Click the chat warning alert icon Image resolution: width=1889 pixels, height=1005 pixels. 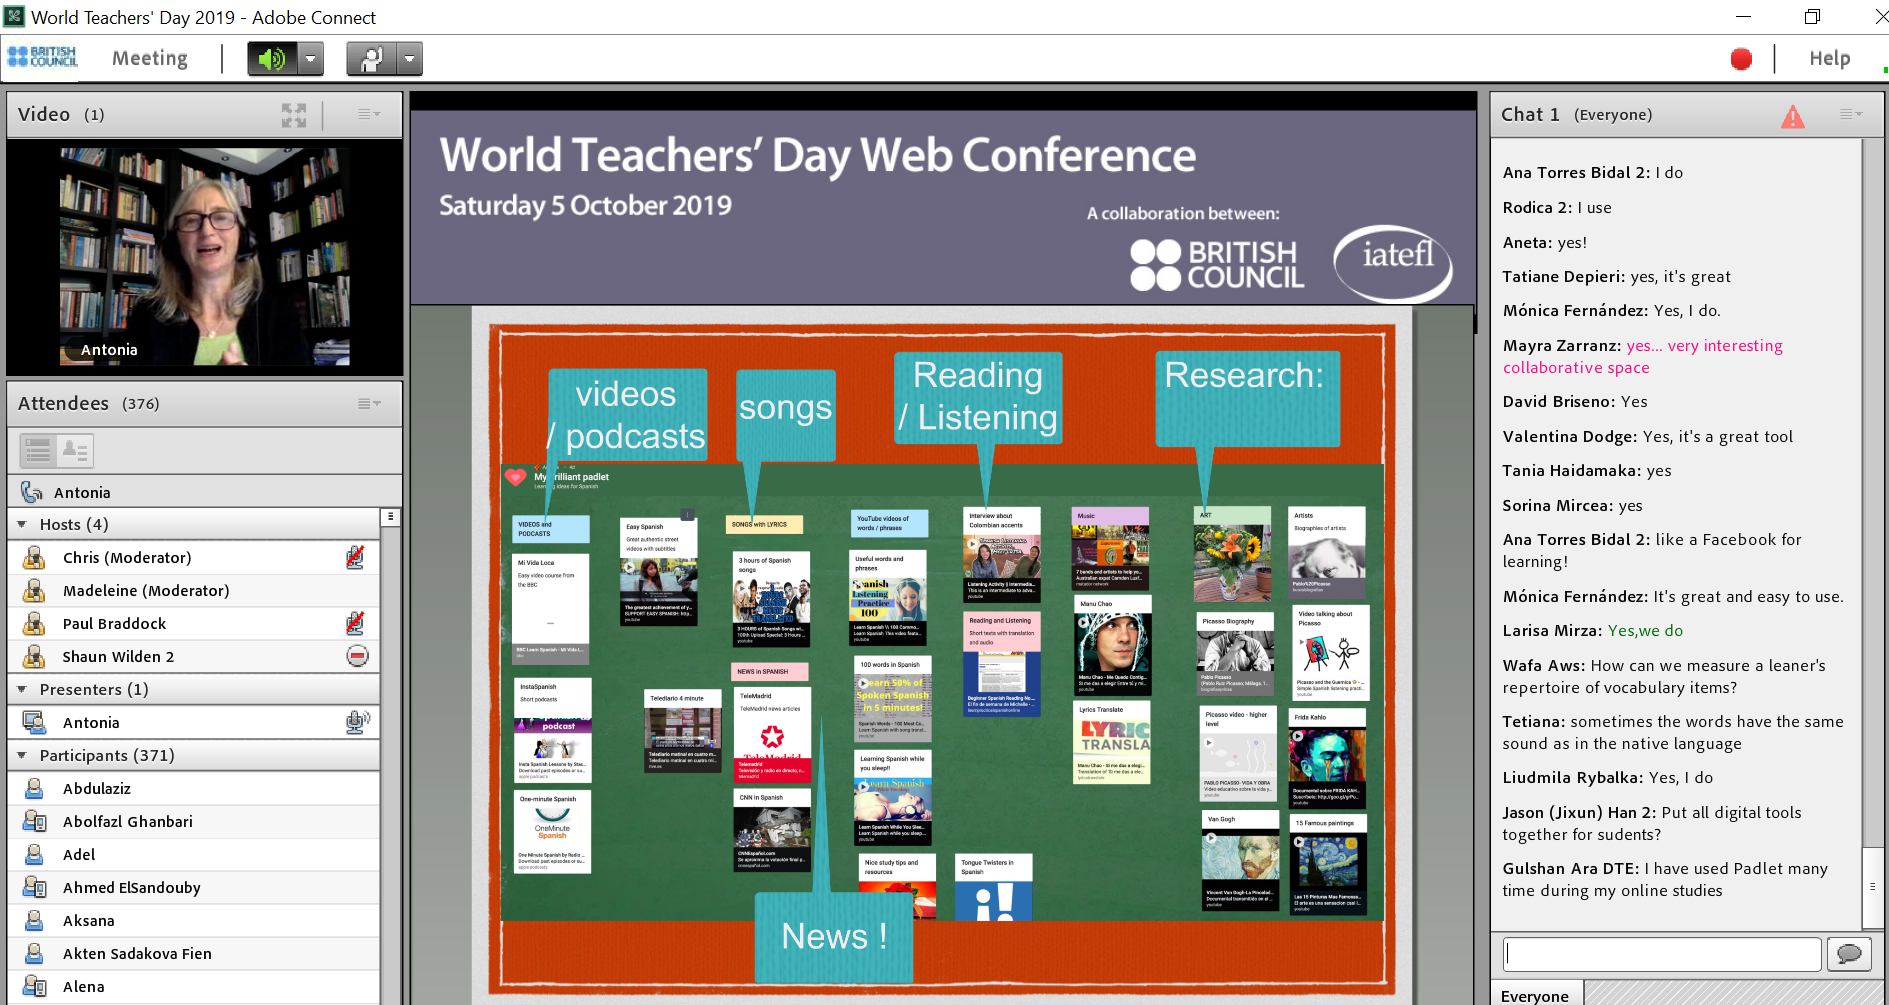coord(1793,117)
